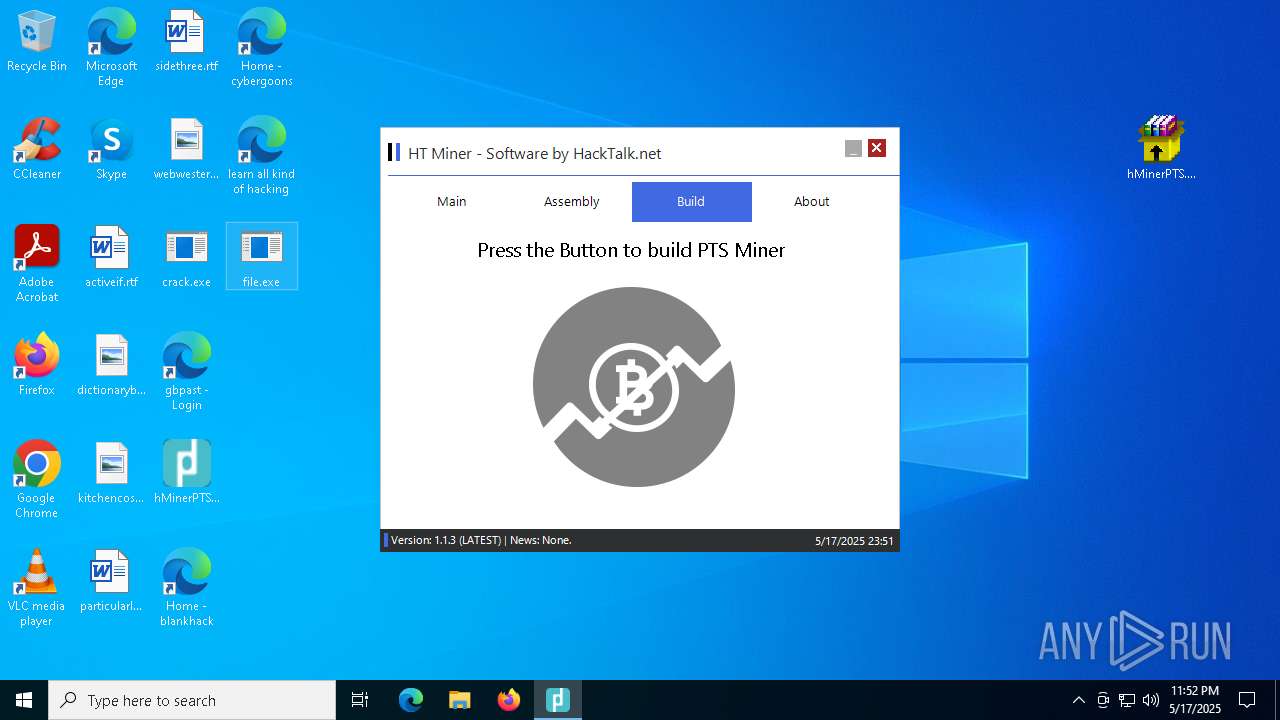The height and width of the screenshot is (720, 1280).
Task: Open the About tab
Action: coord(812,202)
